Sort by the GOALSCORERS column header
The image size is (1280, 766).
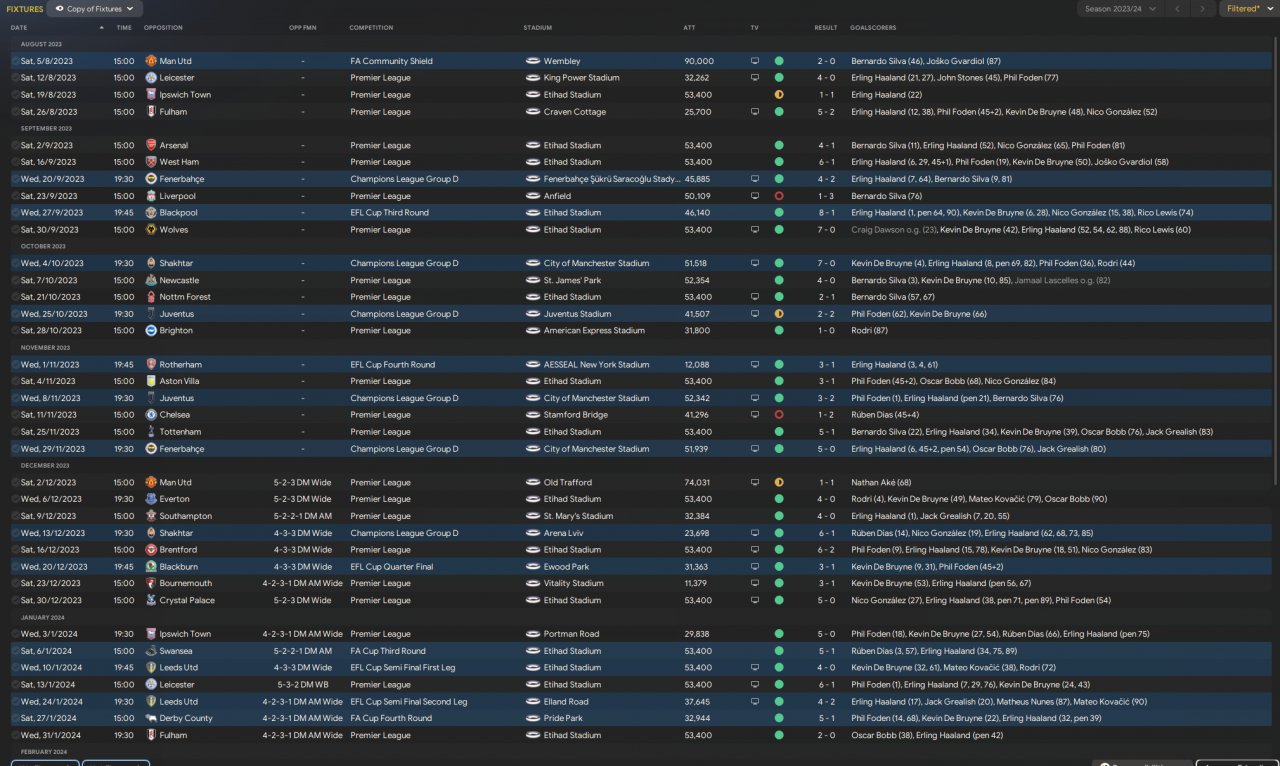[873, 28]
